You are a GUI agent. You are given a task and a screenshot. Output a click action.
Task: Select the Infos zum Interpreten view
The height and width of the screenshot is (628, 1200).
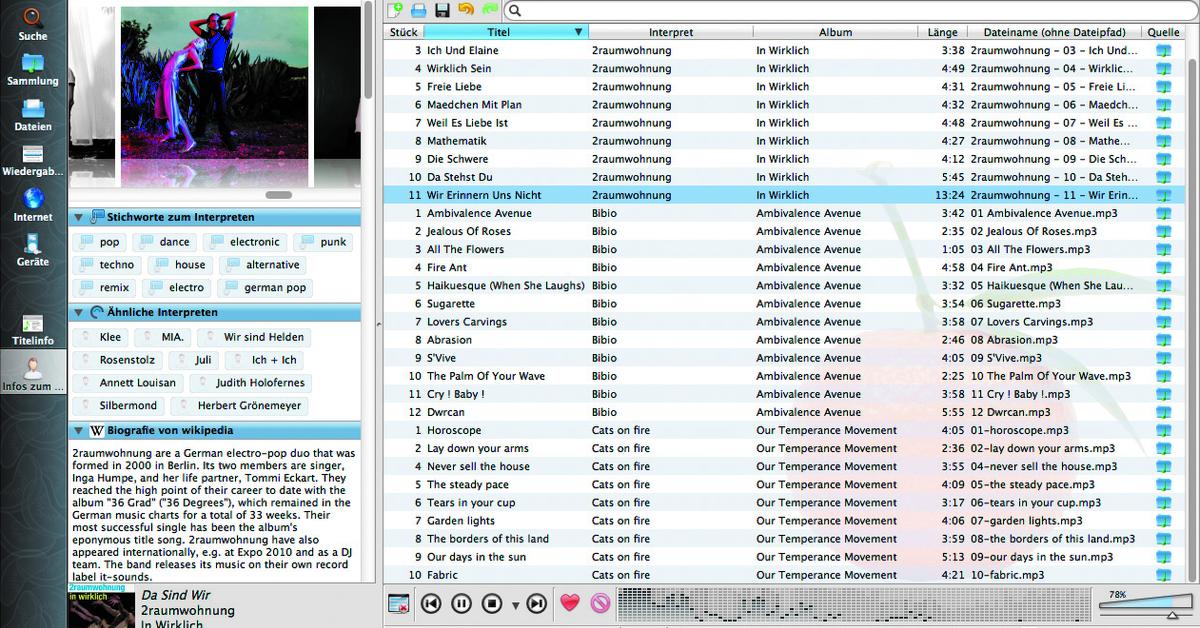tap(33, 374)
